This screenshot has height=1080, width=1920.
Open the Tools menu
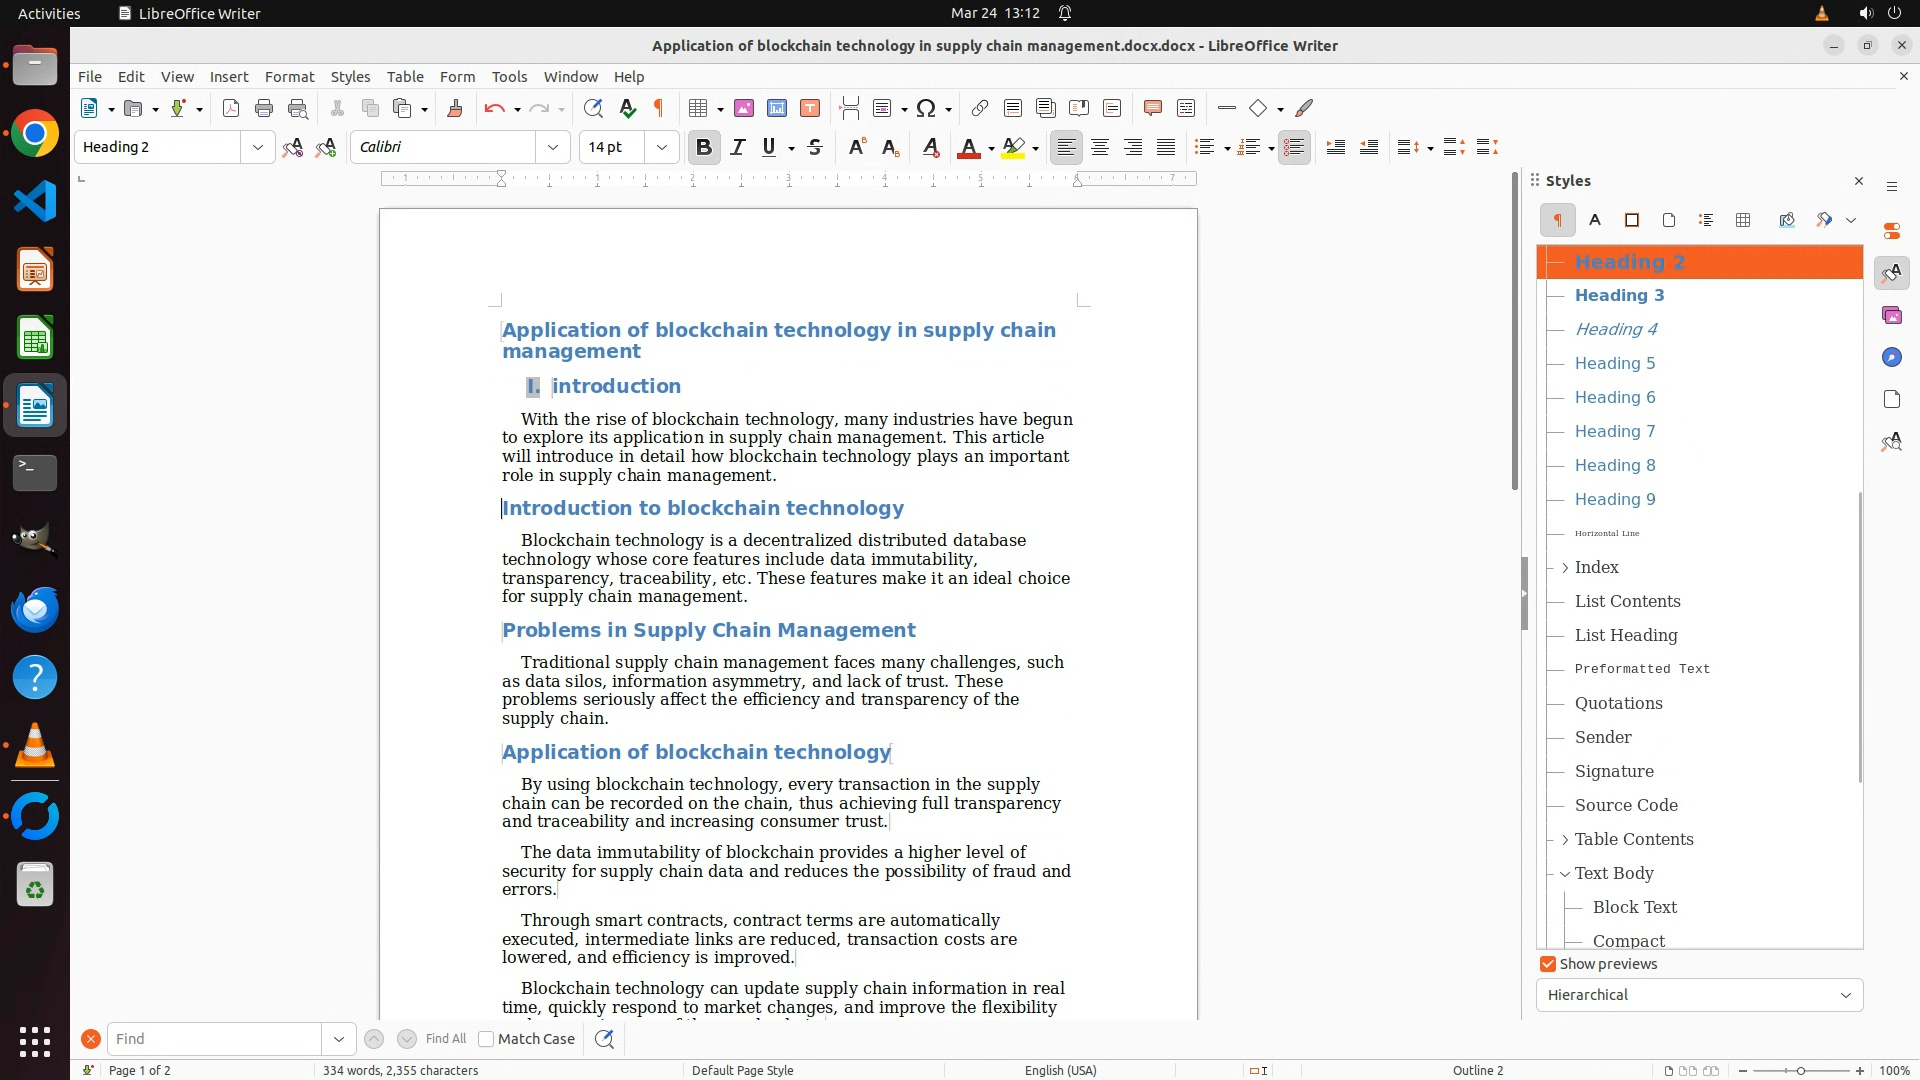click(509, 76)
